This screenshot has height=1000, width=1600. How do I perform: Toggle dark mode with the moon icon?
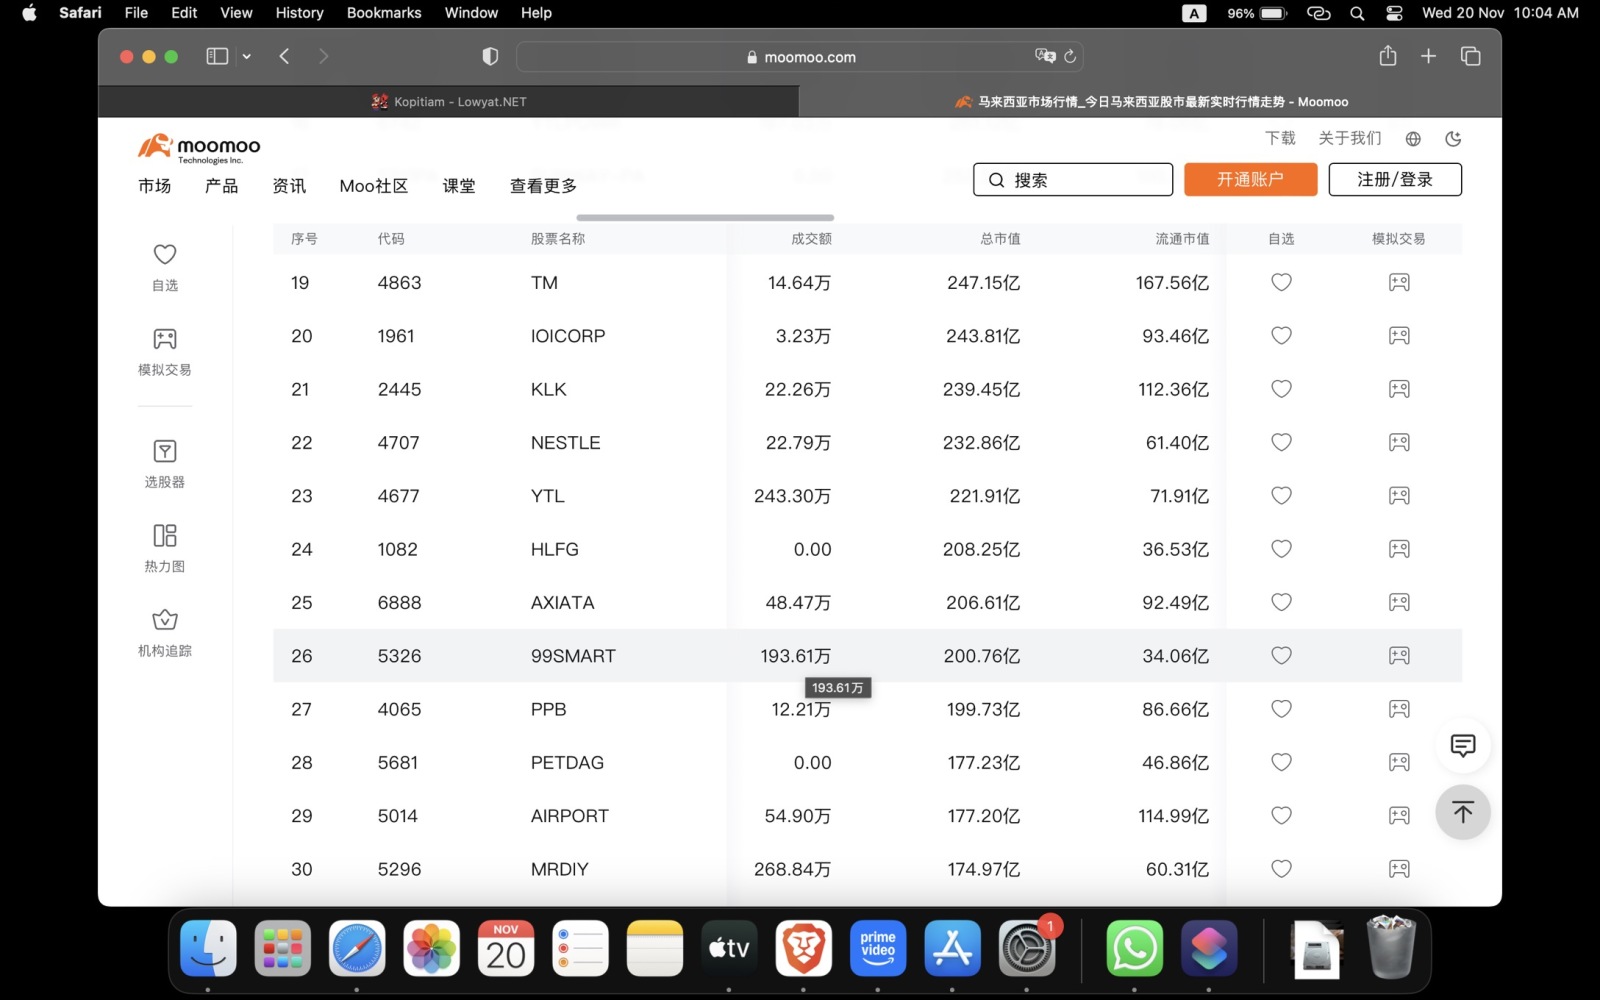click(1453, 139)
